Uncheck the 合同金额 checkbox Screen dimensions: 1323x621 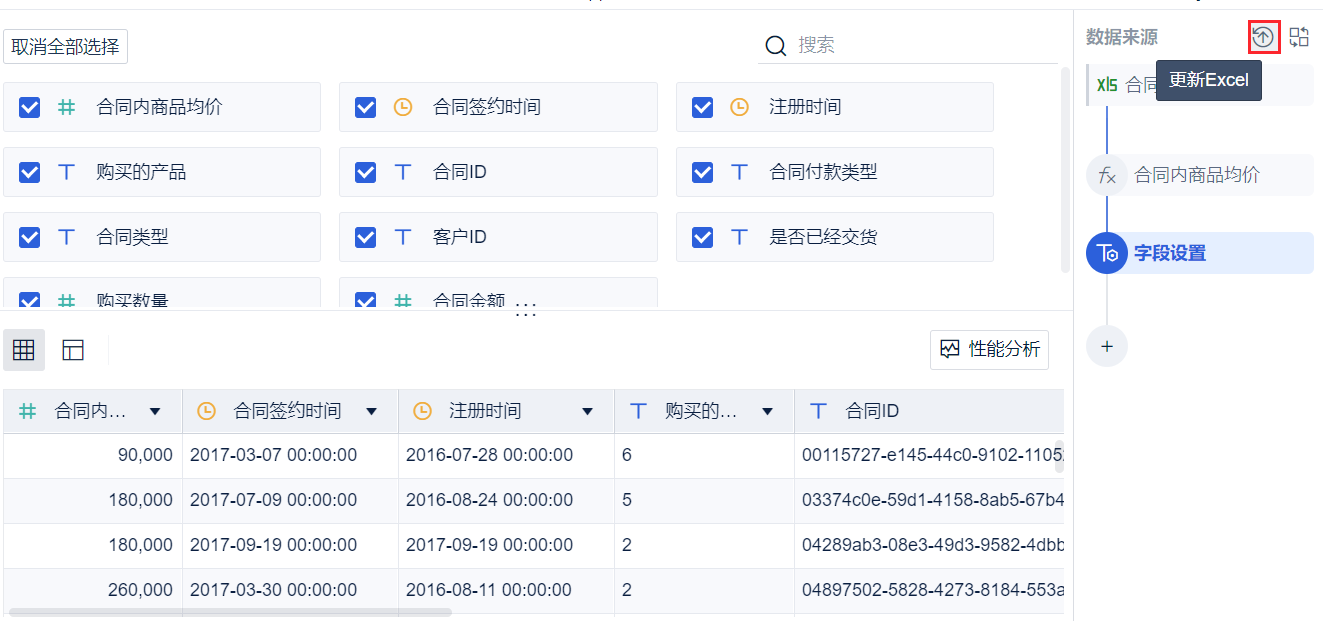click(366, 299)
